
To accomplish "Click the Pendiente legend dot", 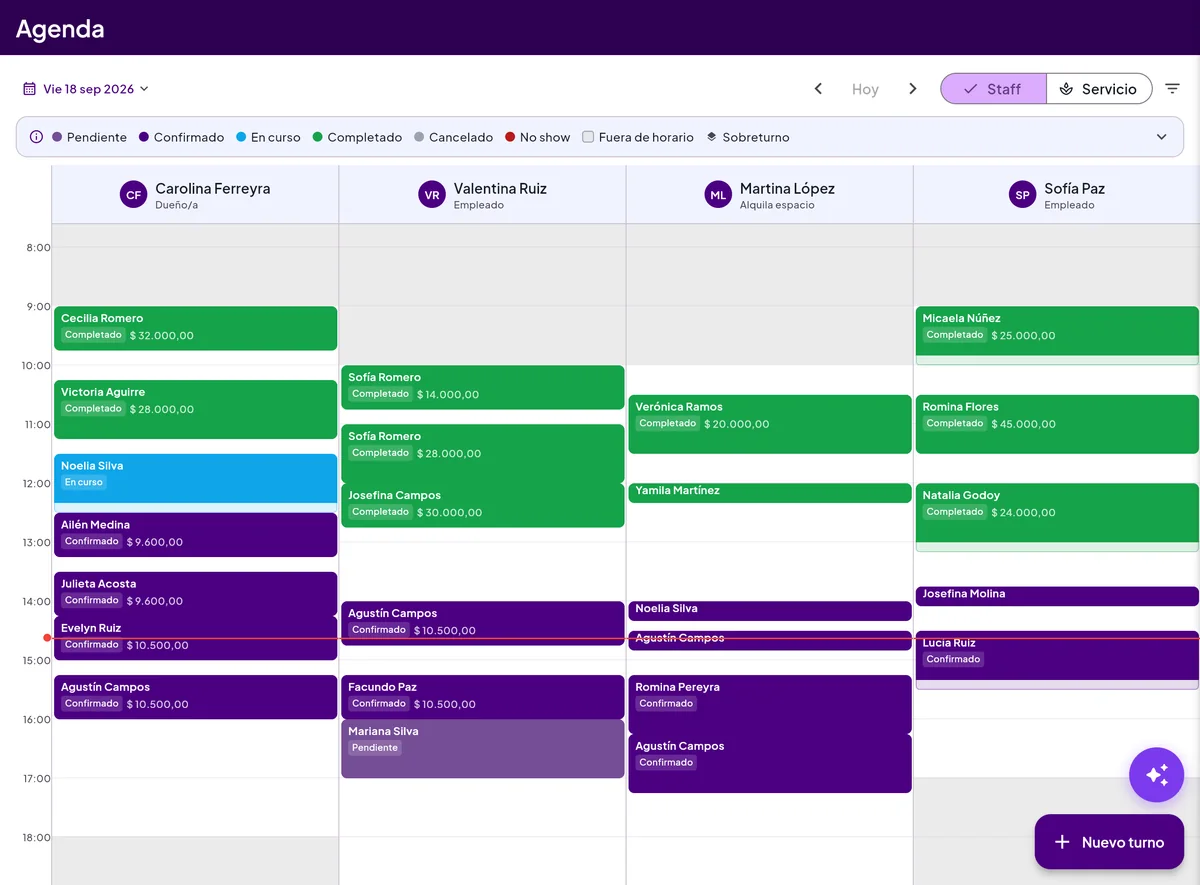I will pyautogui.click(x=57, y=137).
